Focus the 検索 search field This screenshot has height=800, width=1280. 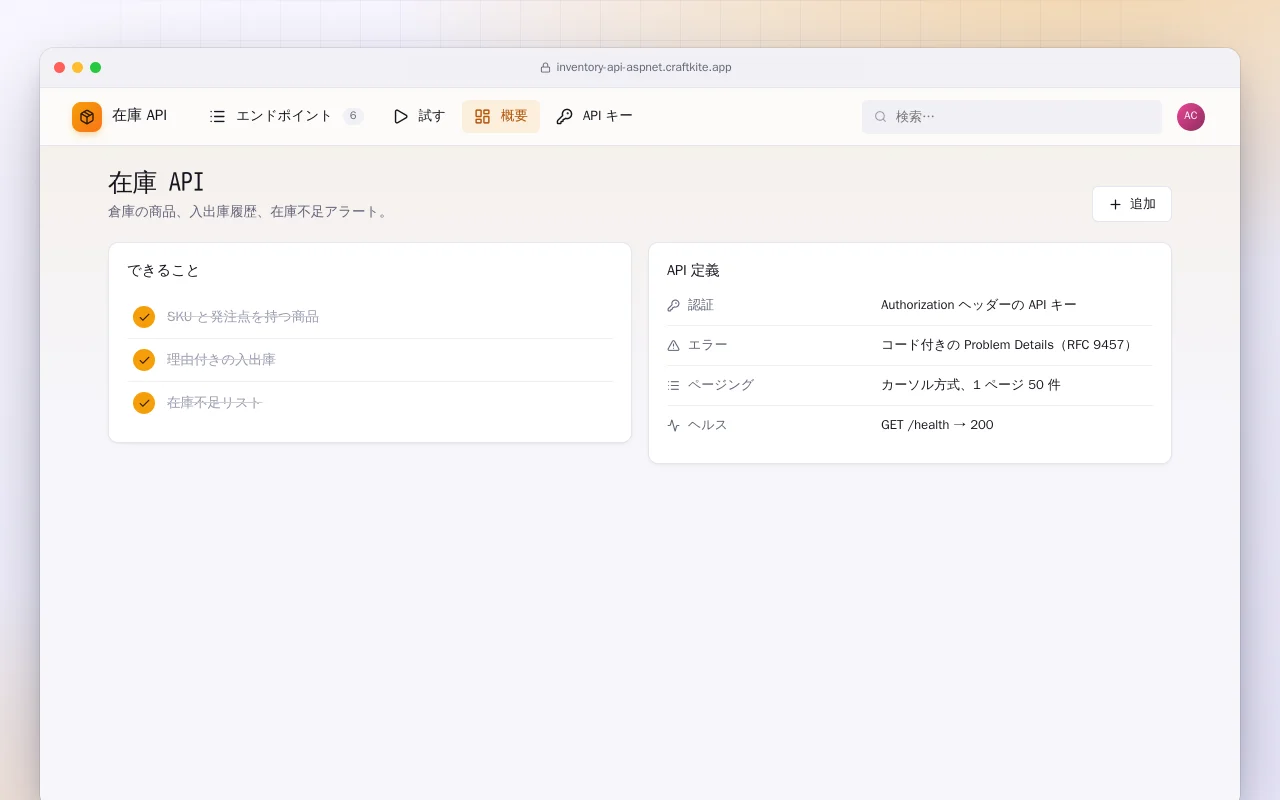[x=1012, y=117]
